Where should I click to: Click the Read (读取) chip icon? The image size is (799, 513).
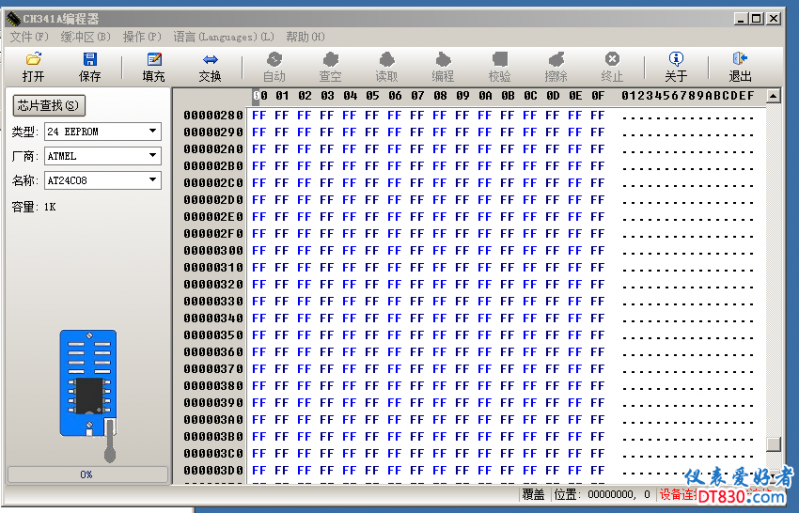click(386, 60)
